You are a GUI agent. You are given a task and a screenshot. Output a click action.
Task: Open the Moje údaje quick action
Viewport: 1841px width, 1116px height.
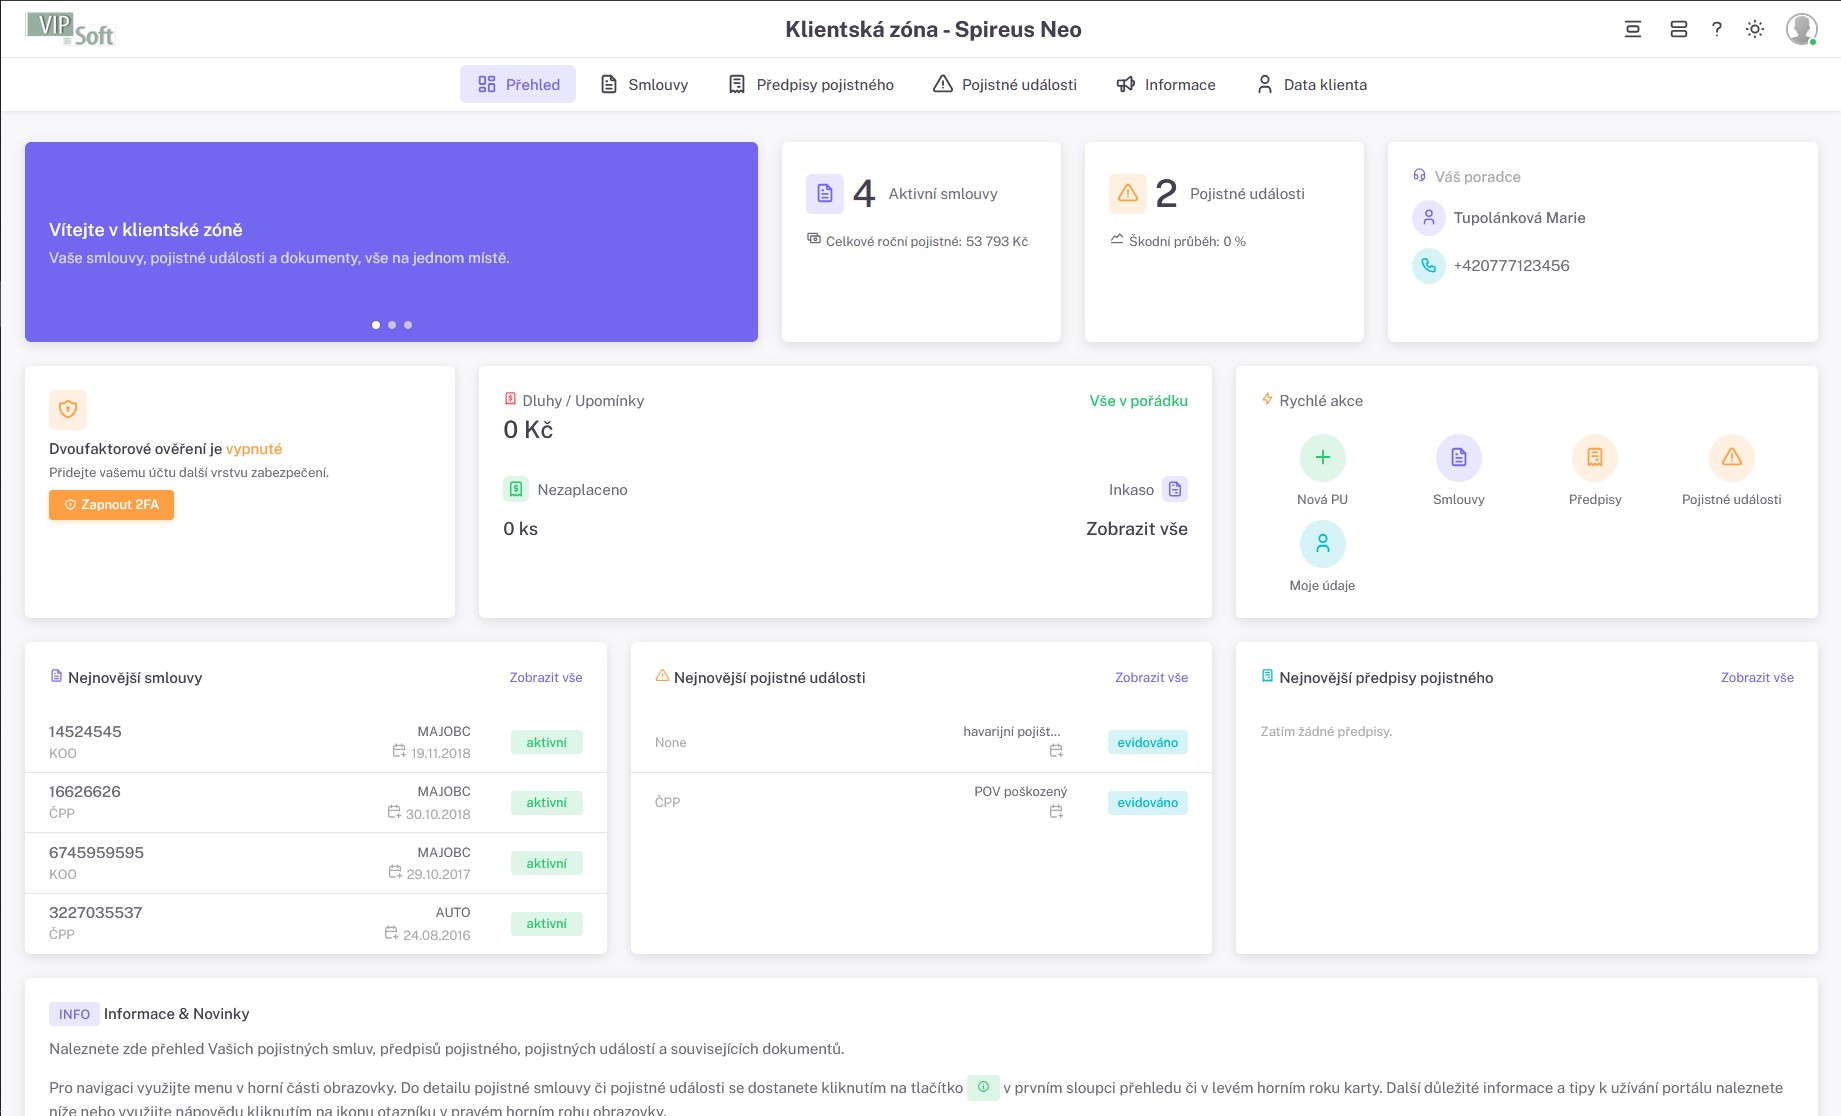(1323, 544)
